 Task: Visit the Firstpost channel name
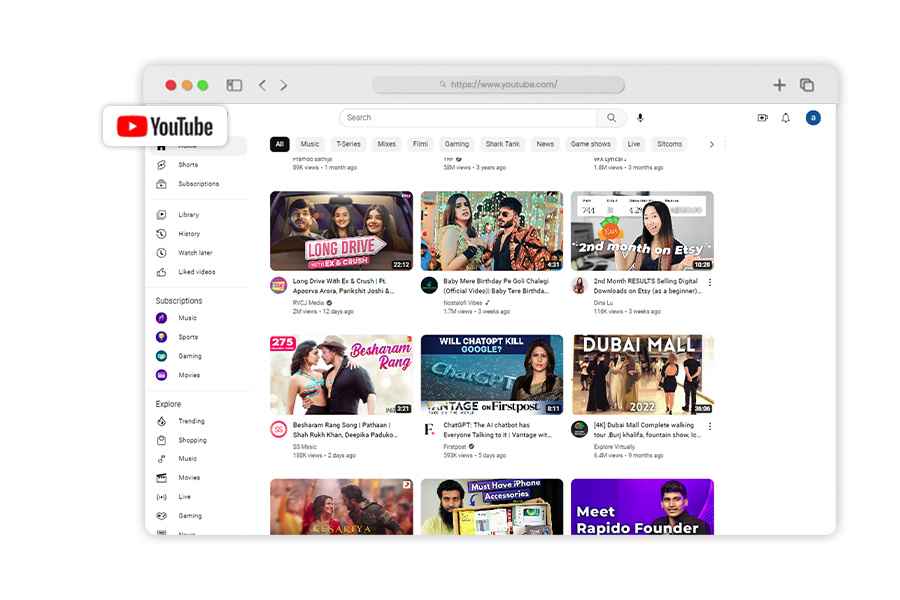click(x=455, y=447)
